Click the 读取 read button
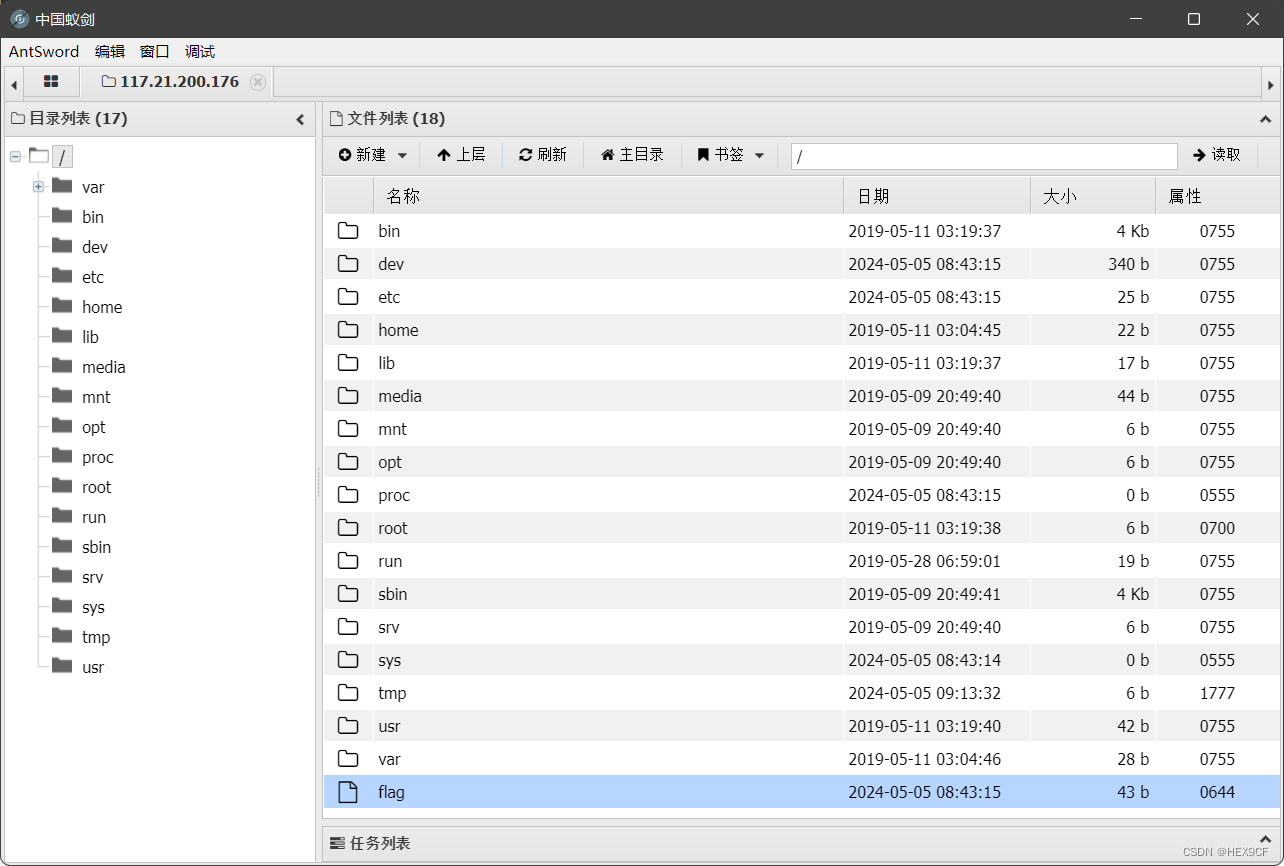Screen dimensions: 1284x866 click(x=1217, y=155)
